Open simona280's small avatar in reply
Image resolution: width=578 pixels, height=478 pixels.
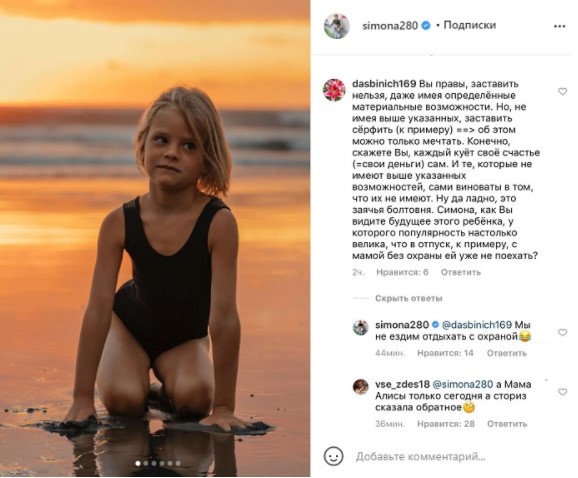tap(361, 327)
